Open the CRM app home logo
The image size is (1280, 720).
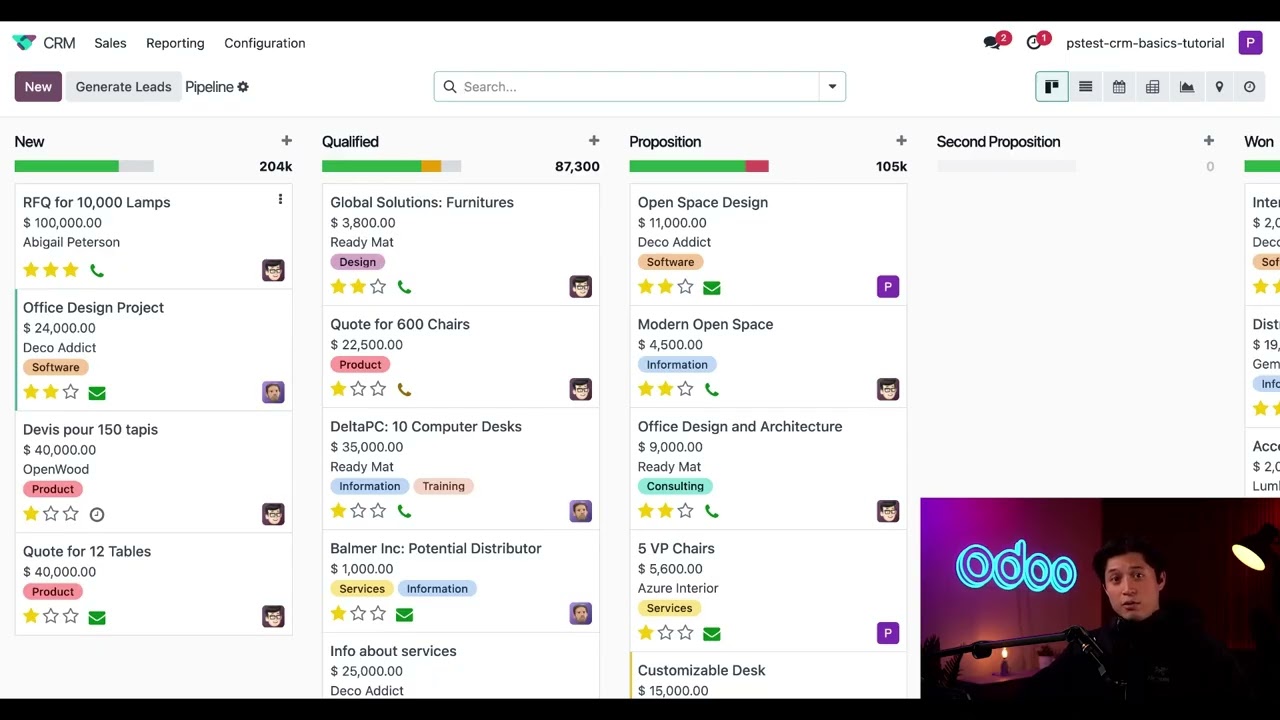point(24,43)
